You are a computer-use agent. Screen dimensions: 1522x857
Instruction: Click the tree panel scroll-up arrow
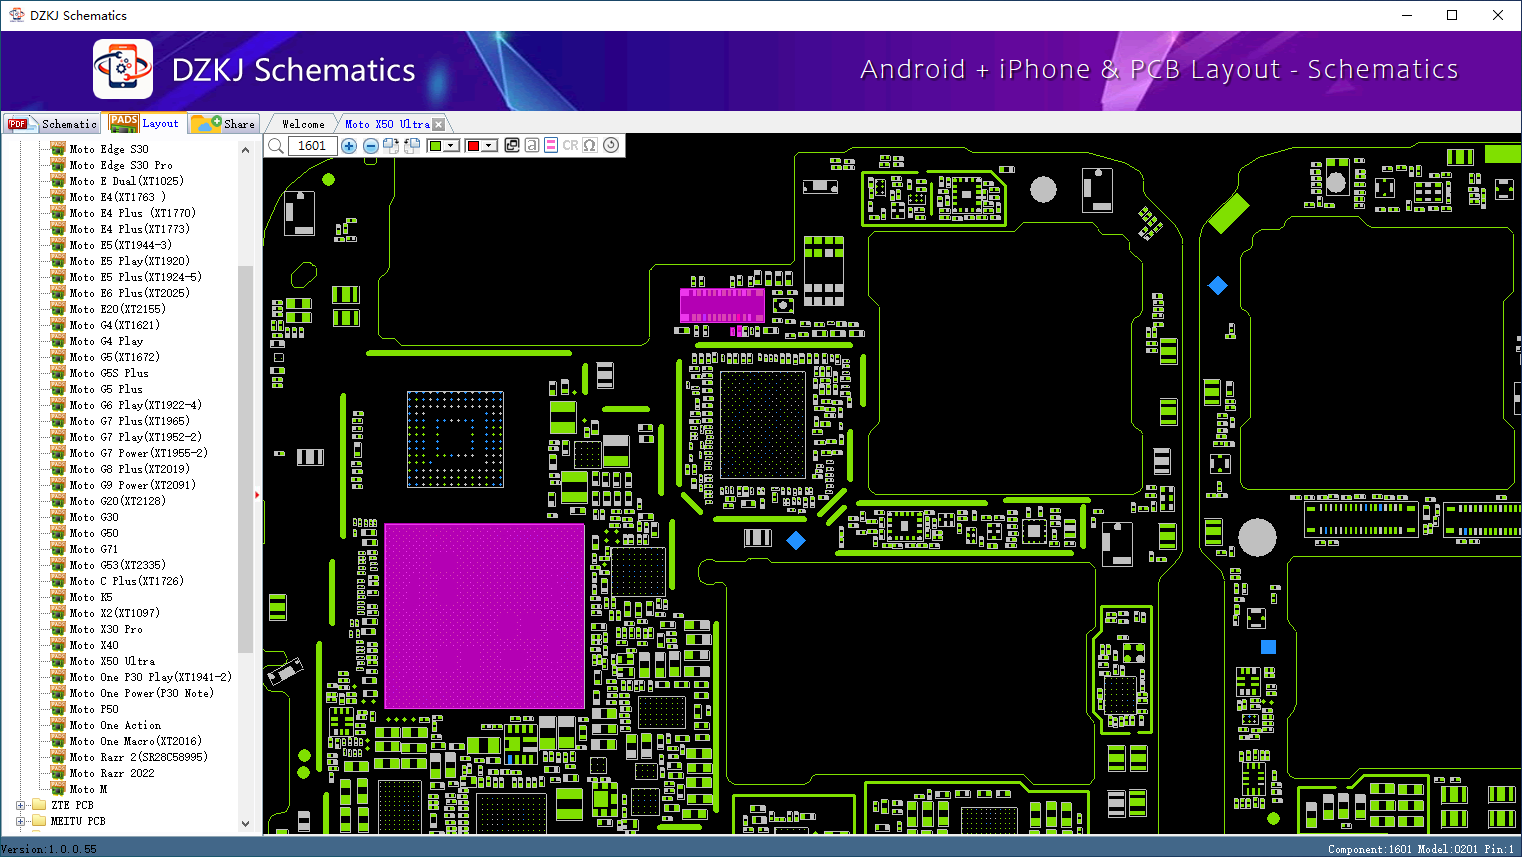[245, 150]
